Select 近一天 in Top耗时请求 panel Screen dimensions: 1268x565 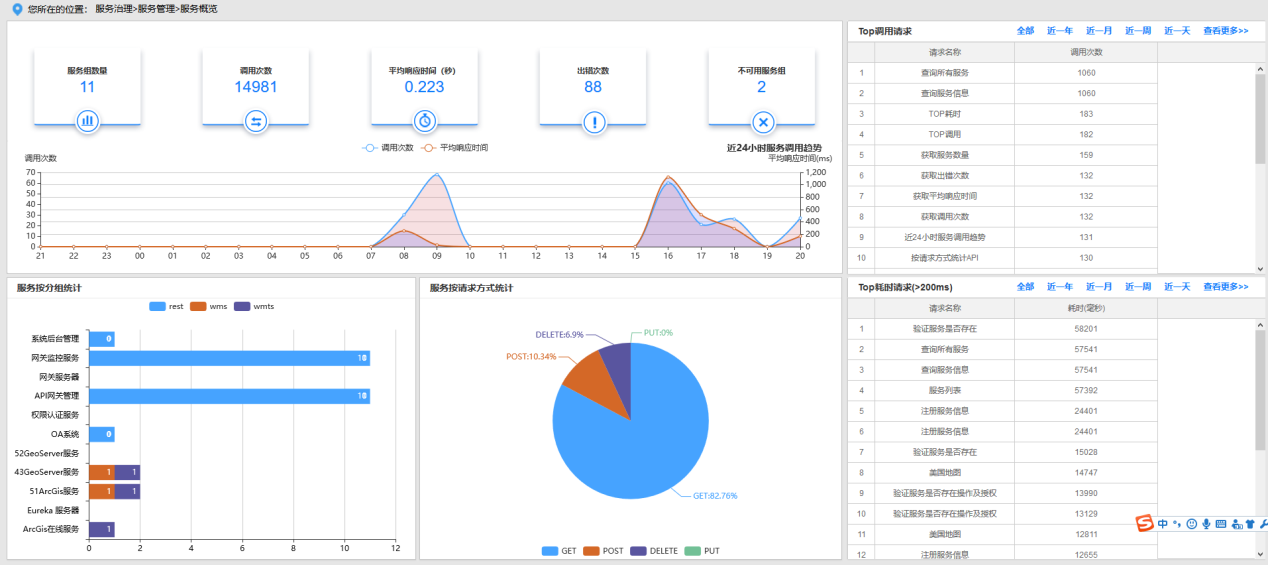tap(1177, 287)
